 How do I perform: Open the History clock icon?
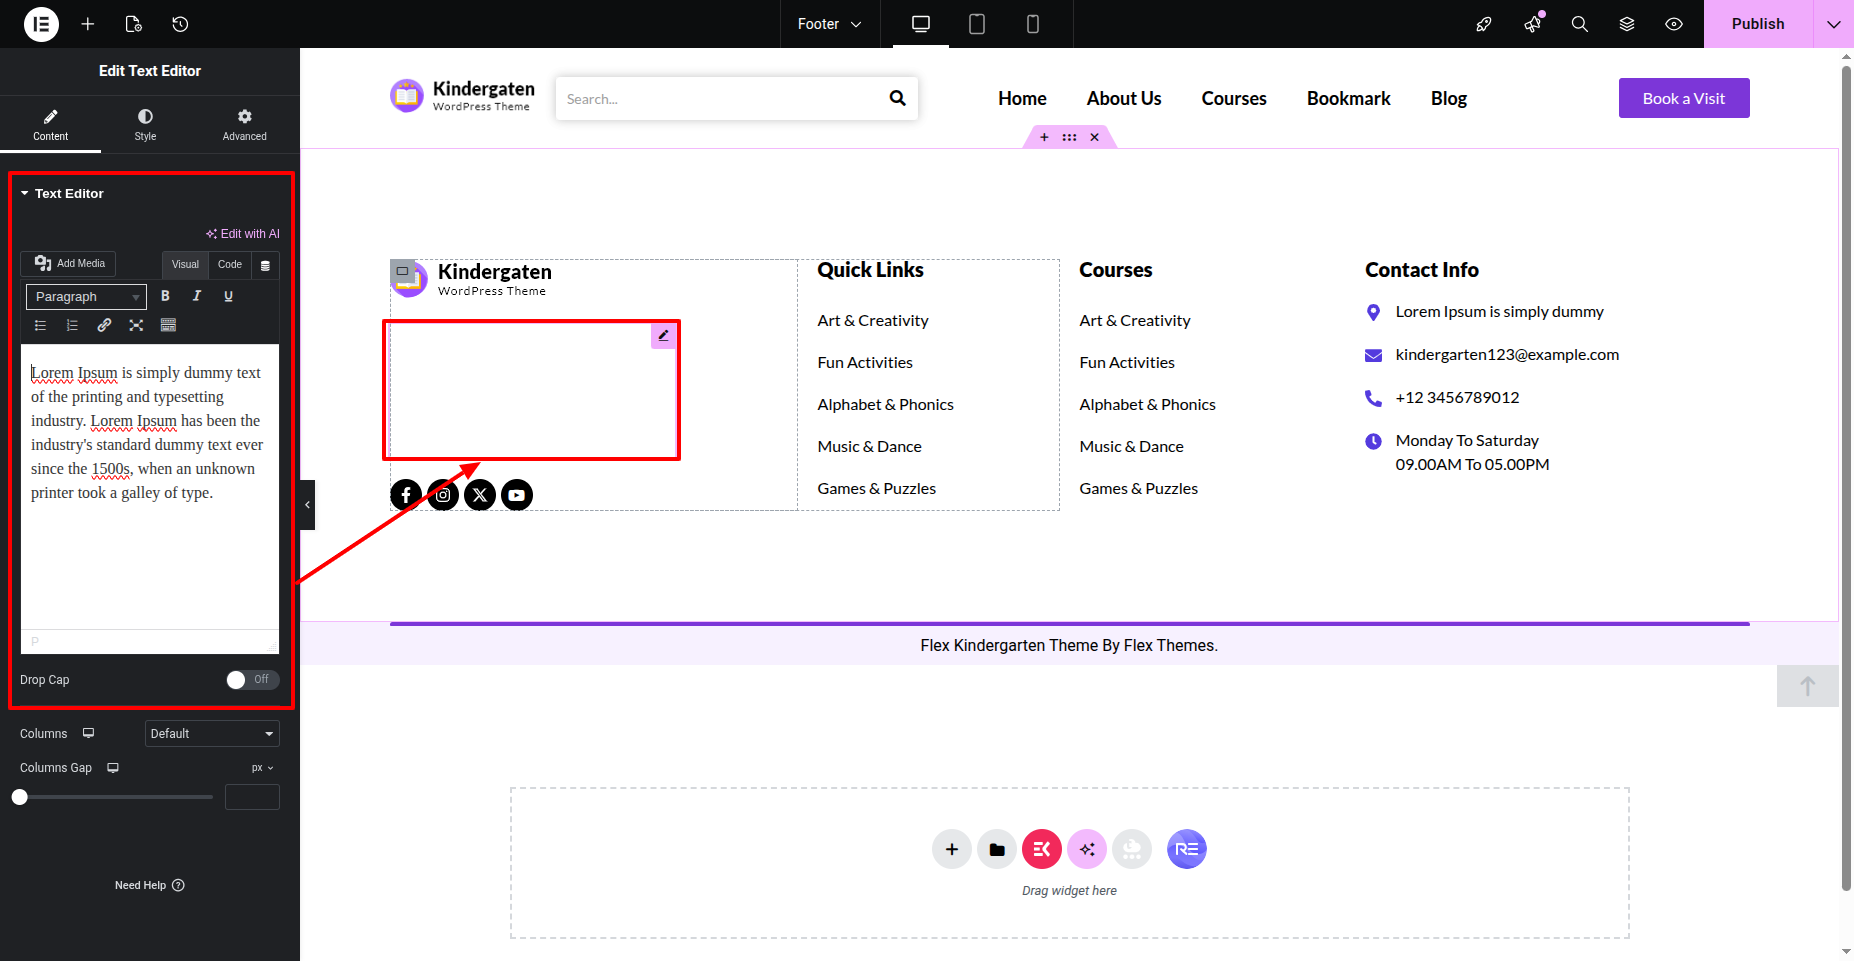(x=180, y=24)
